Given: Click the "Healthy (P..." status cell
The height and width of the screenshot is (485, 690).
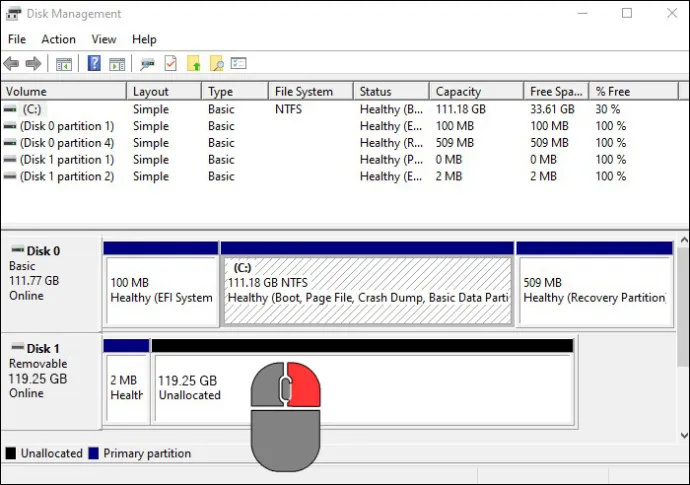Looking at the screenshot, I should tap(392, 160).
